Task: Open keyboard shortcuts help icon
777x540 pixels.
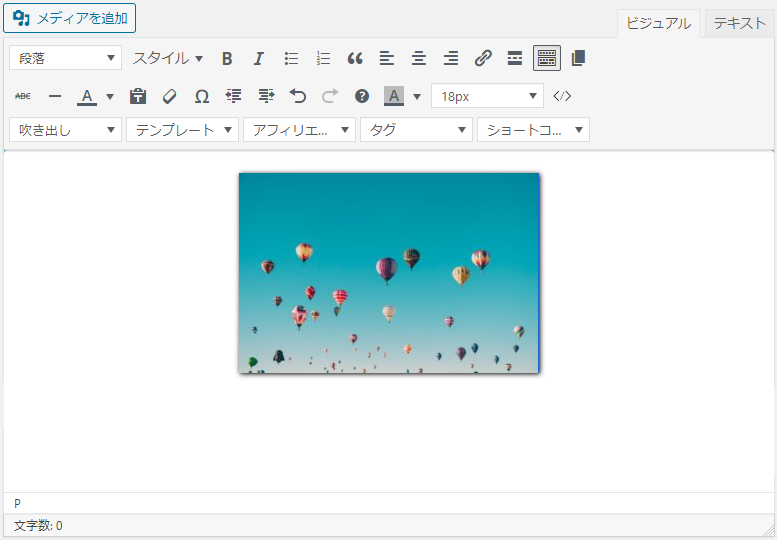Action: click(x=362, y=97)
